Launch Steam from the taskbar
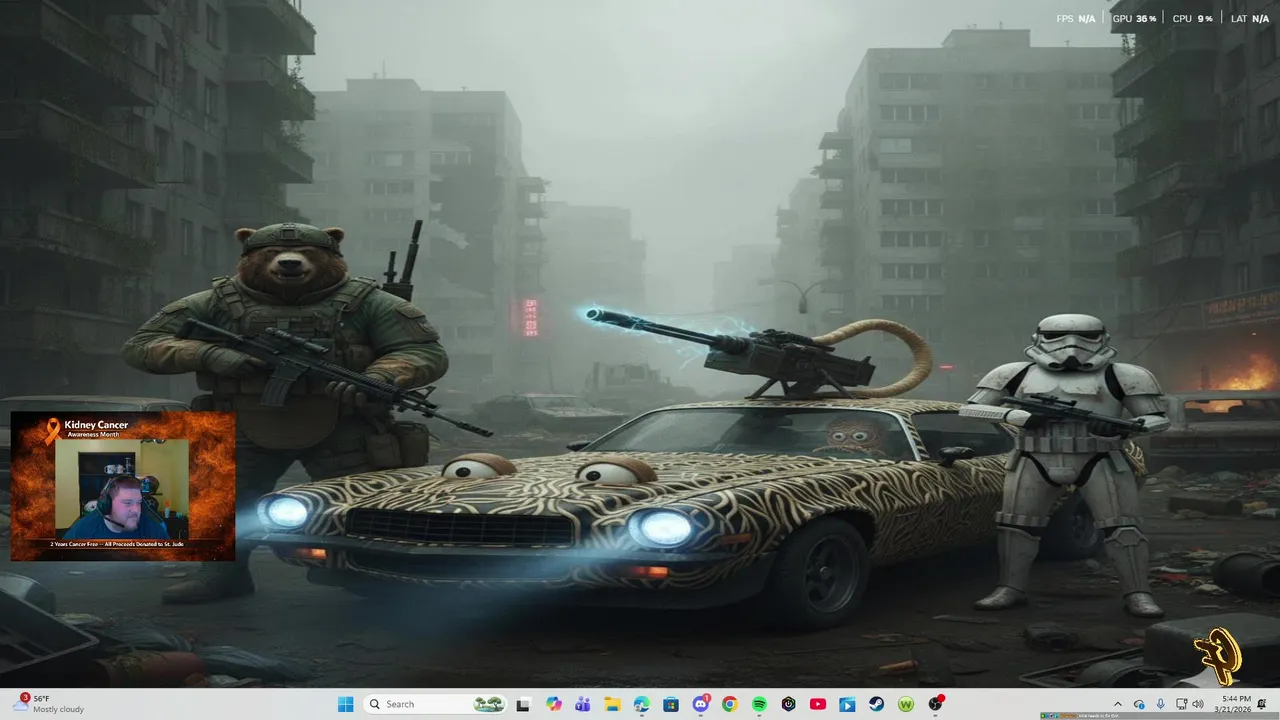This screenshot has height=720, width=1280. 876,704
